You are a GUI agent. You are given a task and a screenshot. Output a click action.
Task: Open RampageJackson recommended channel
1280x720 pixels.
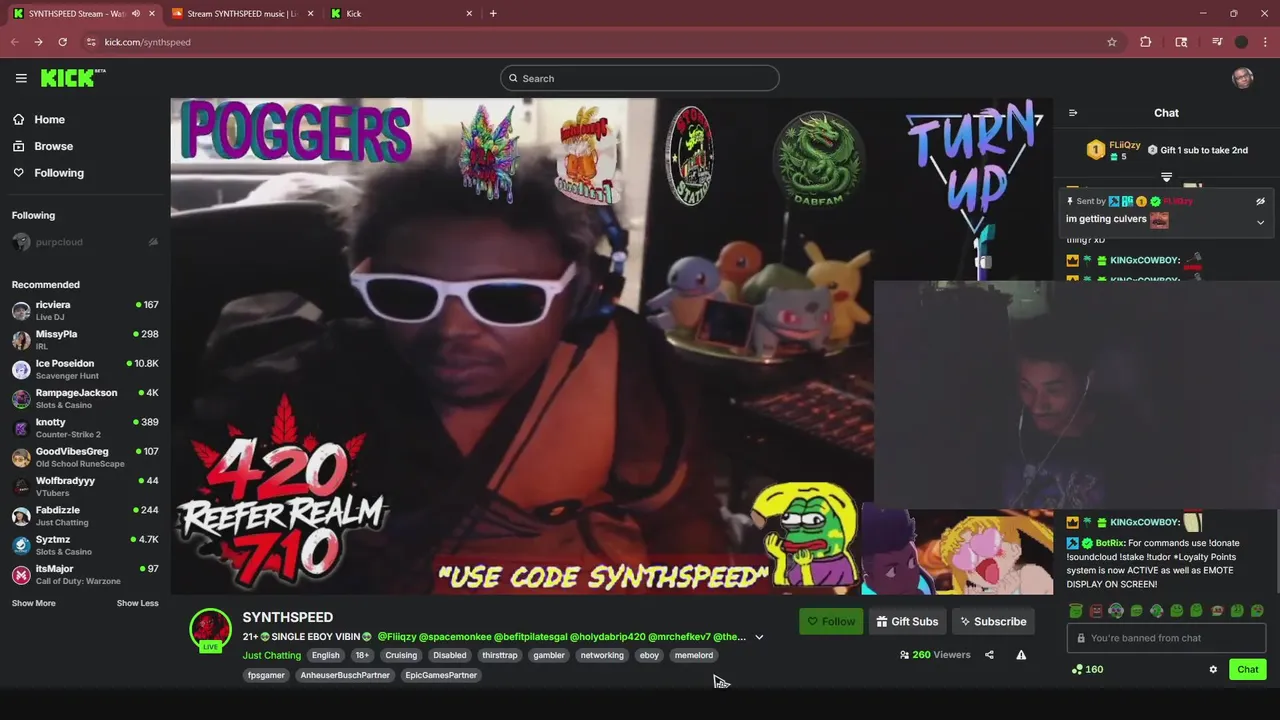(85, 398)
